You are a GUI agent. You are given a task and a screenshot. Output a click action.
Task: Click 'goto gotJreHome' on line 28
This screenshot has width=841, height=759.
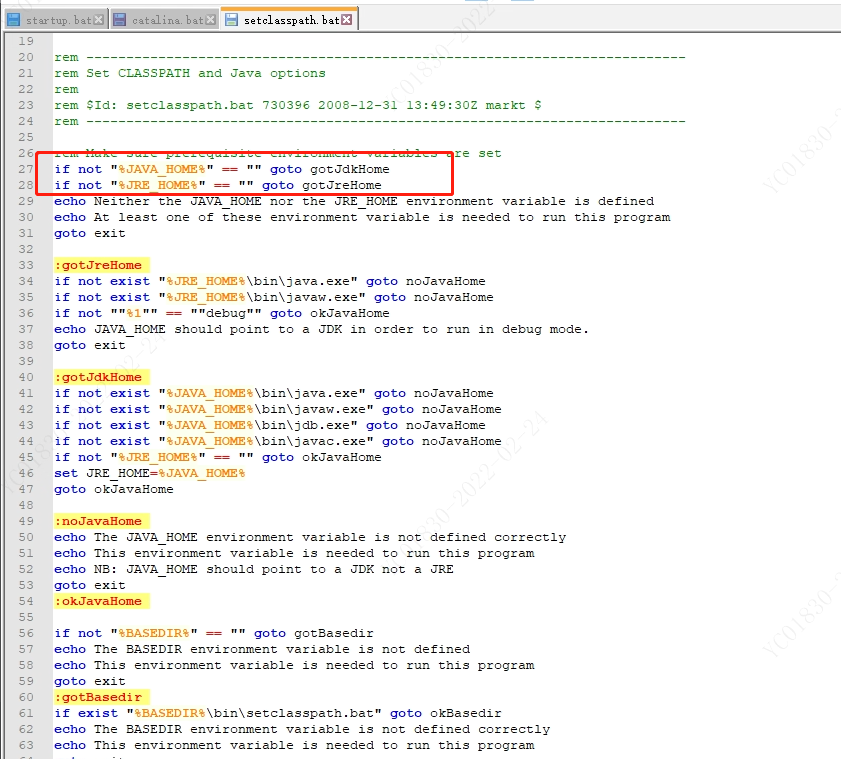coord(321,186)
